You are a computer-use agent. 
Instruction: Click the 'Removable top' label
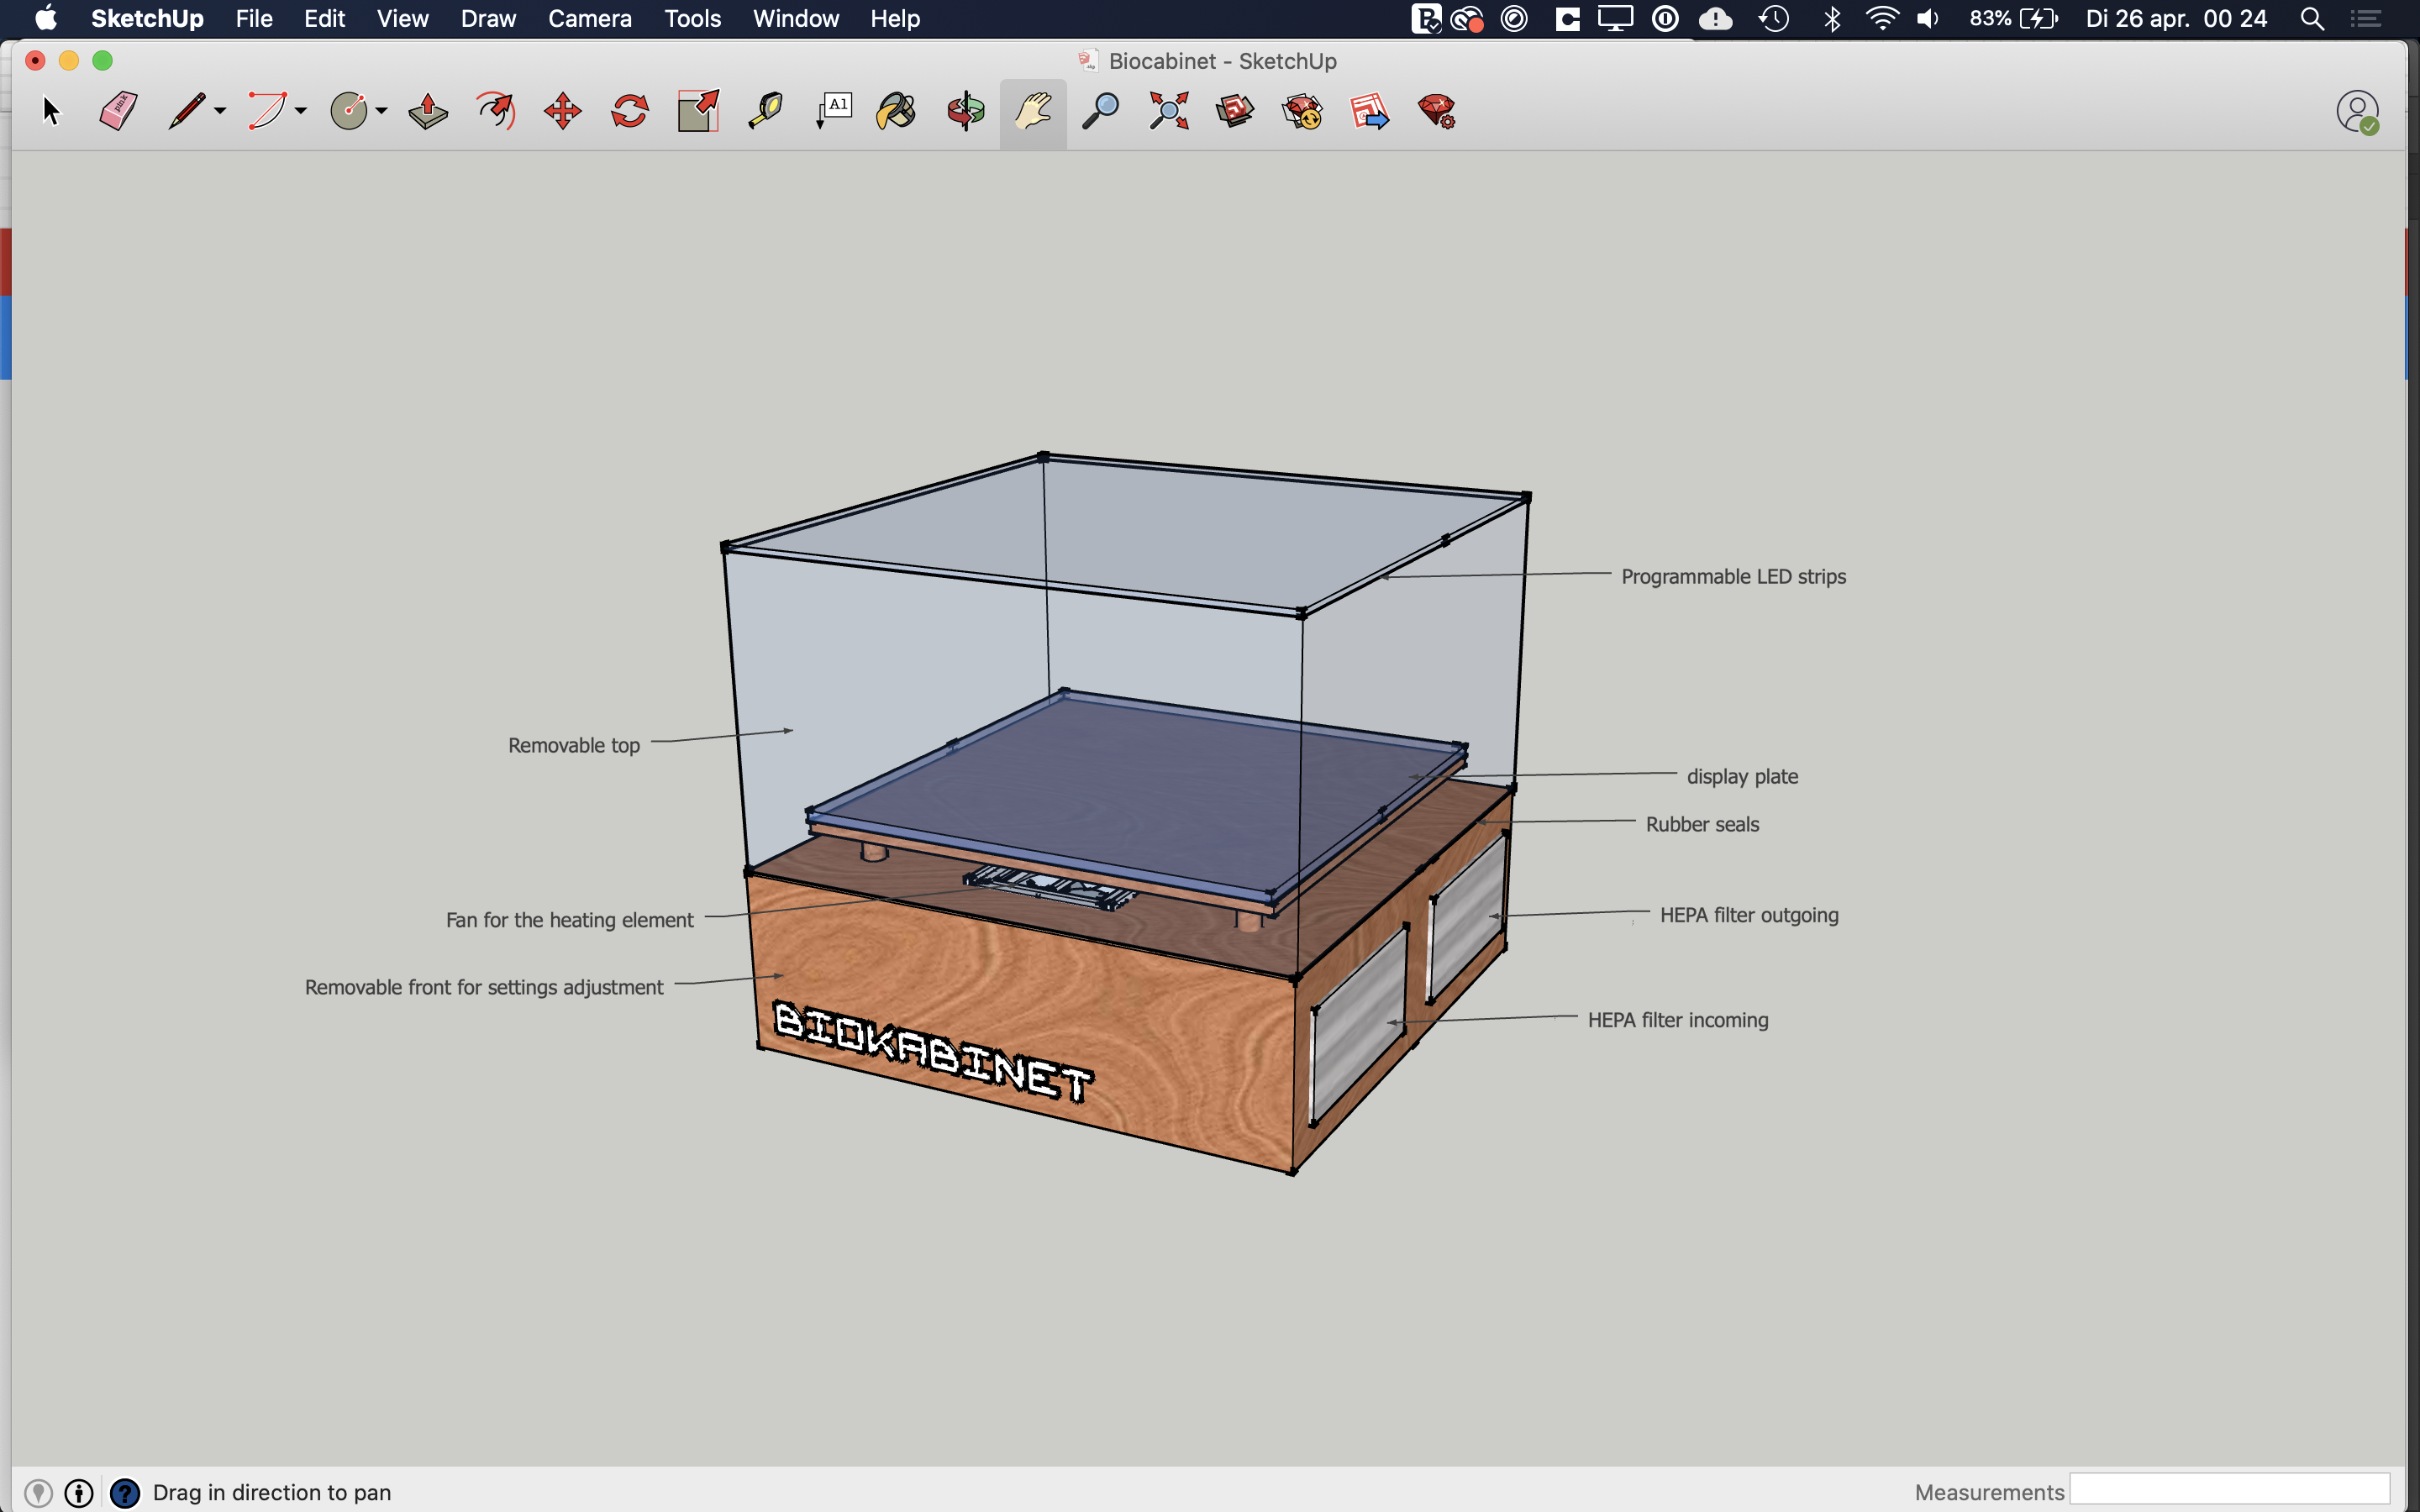point(574,746)
